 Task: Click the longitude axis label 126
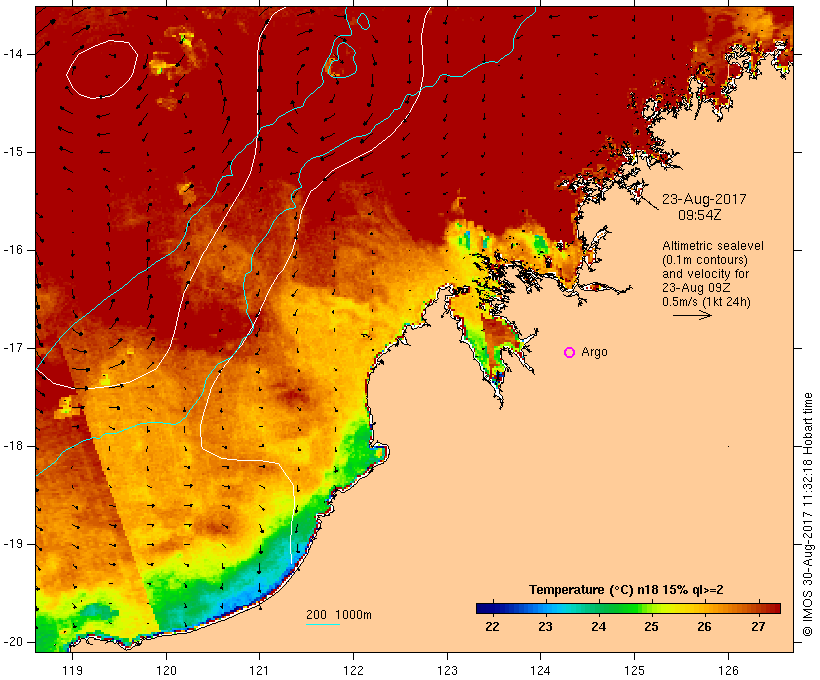click(728, 671)
